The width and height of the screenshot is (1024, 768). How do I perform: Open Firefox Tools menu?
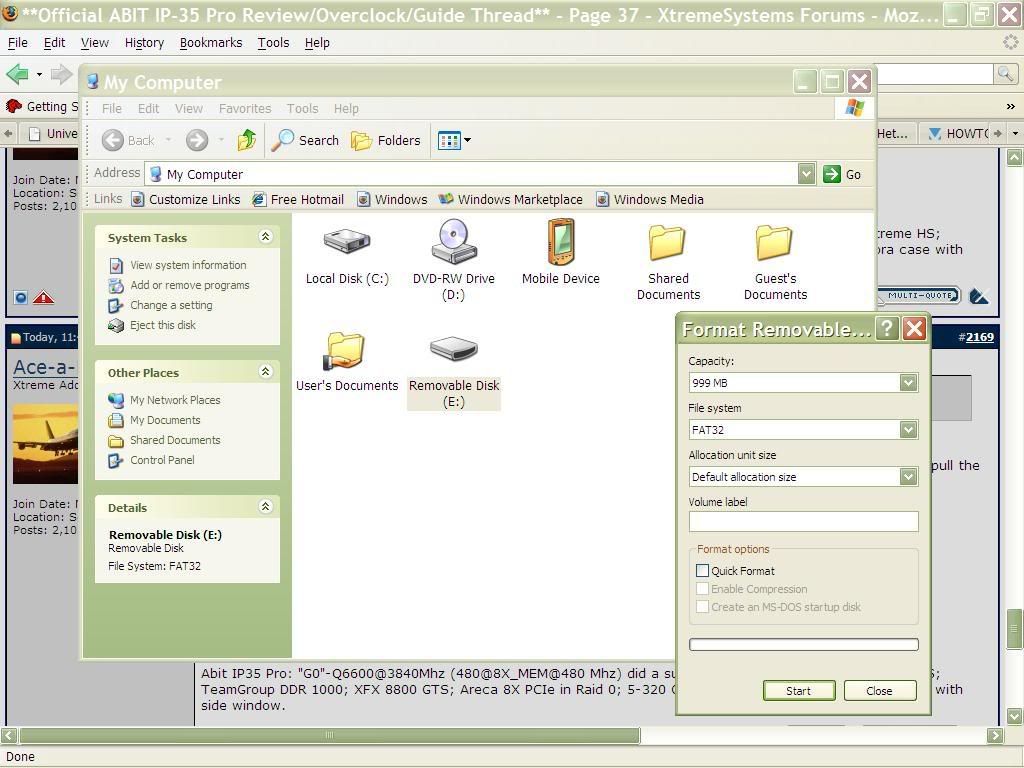coord(273,42)
